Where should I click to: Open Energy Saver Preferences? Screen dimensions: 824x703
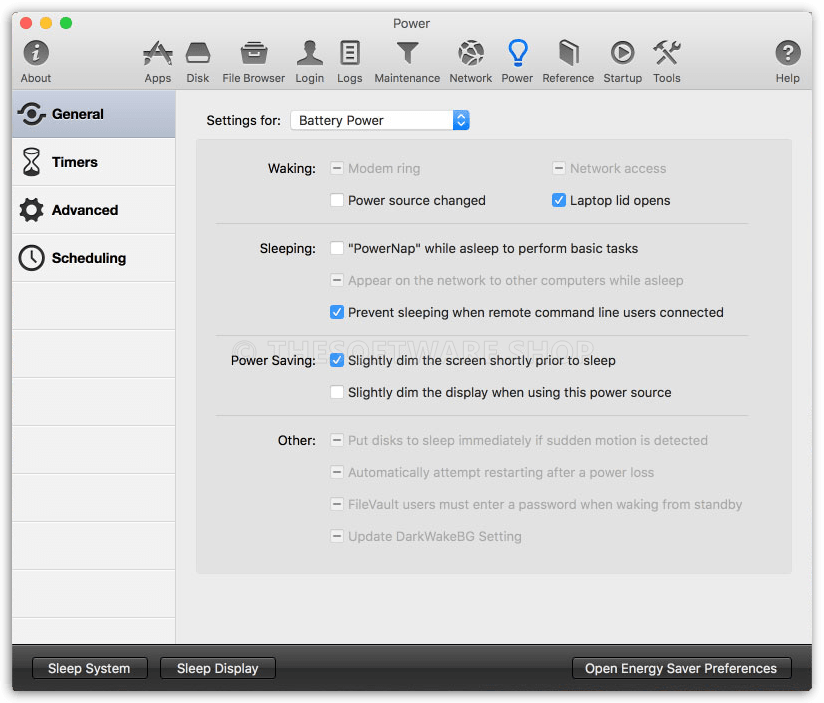tap(681, 668)
